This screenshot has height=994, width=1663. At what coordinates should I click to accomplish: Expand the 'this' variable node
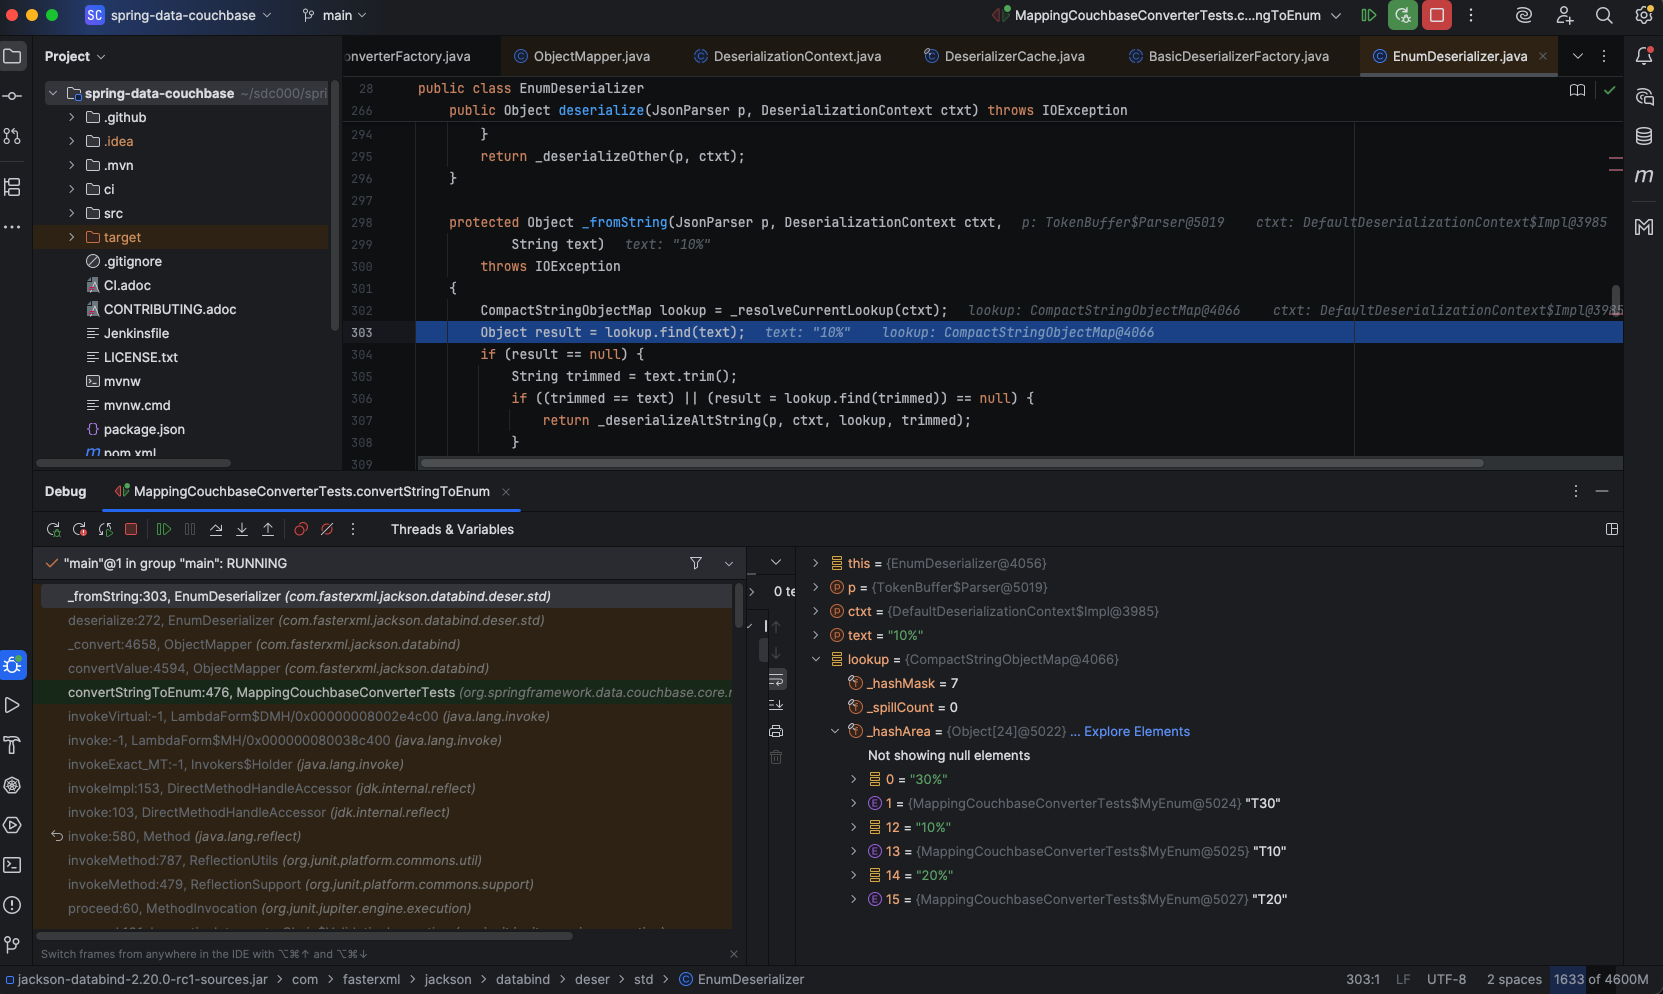click(x=816, y=563)
